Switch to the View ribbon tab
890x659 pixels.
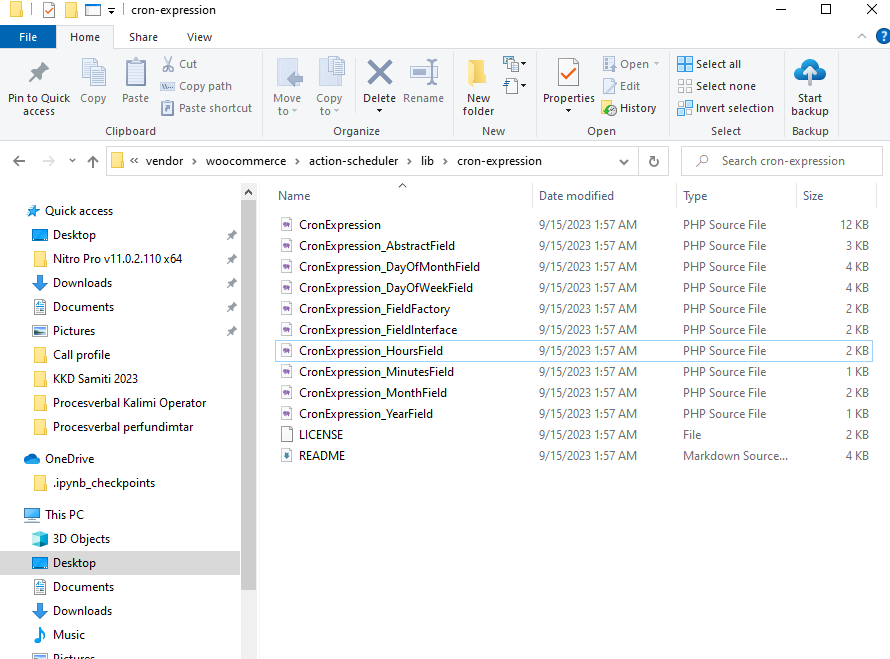pyautogui.click(x=199, y=37)
